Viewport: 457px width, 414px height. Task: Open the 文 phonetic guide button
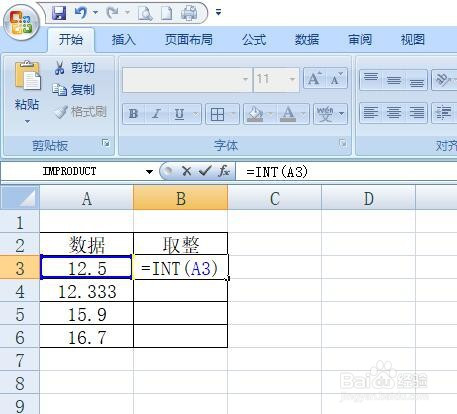(325, 114)
